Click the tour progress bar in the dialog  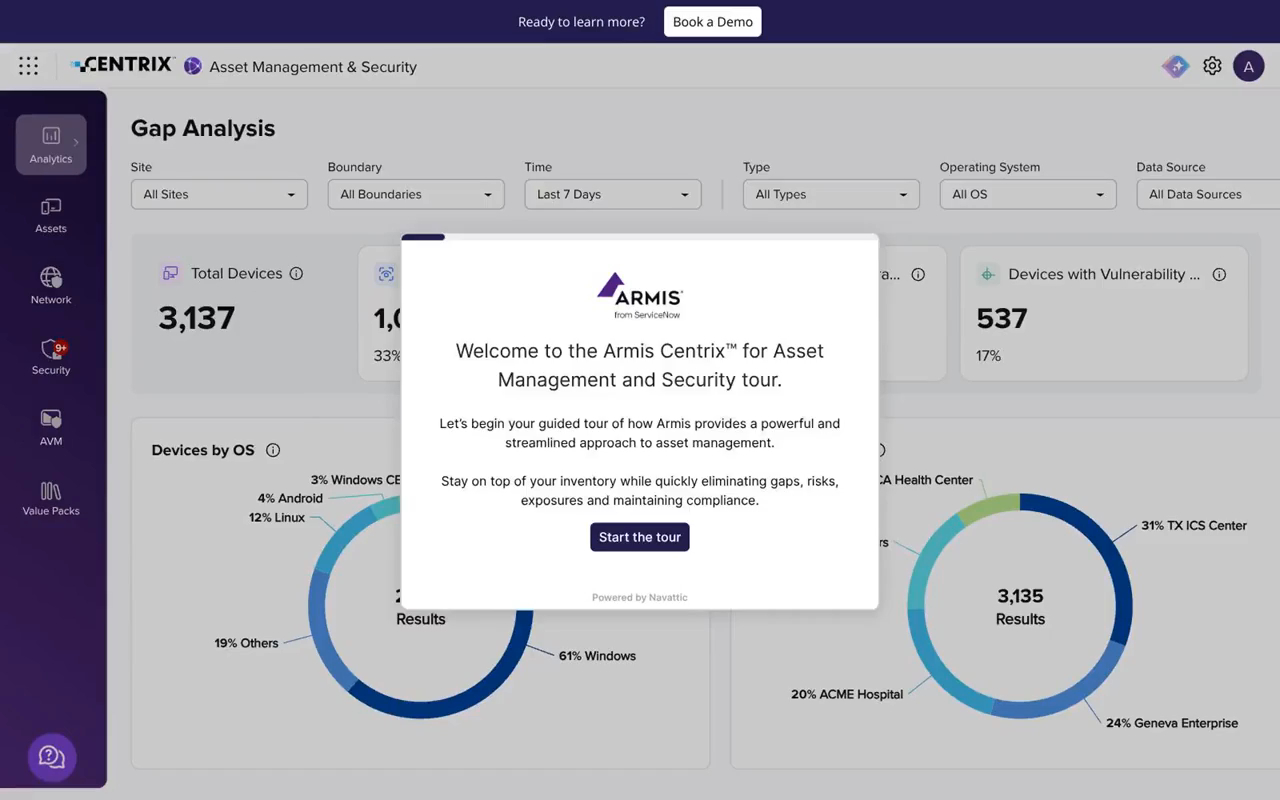coord(640,237)
